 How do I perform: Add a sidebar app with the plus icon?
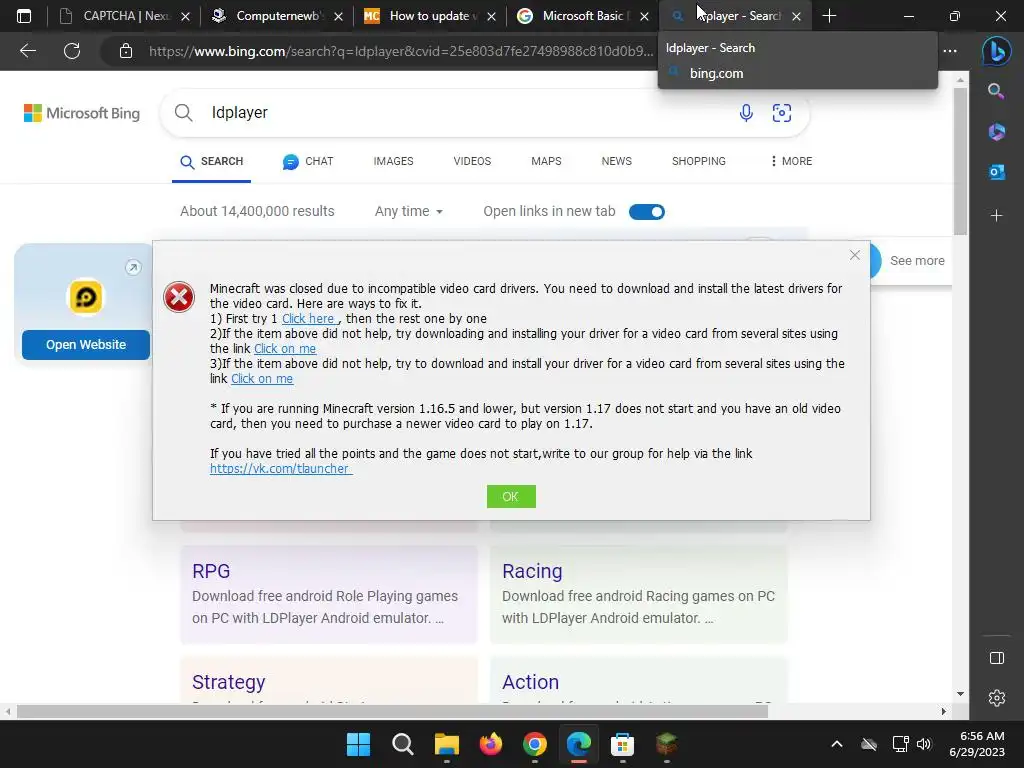997,216
